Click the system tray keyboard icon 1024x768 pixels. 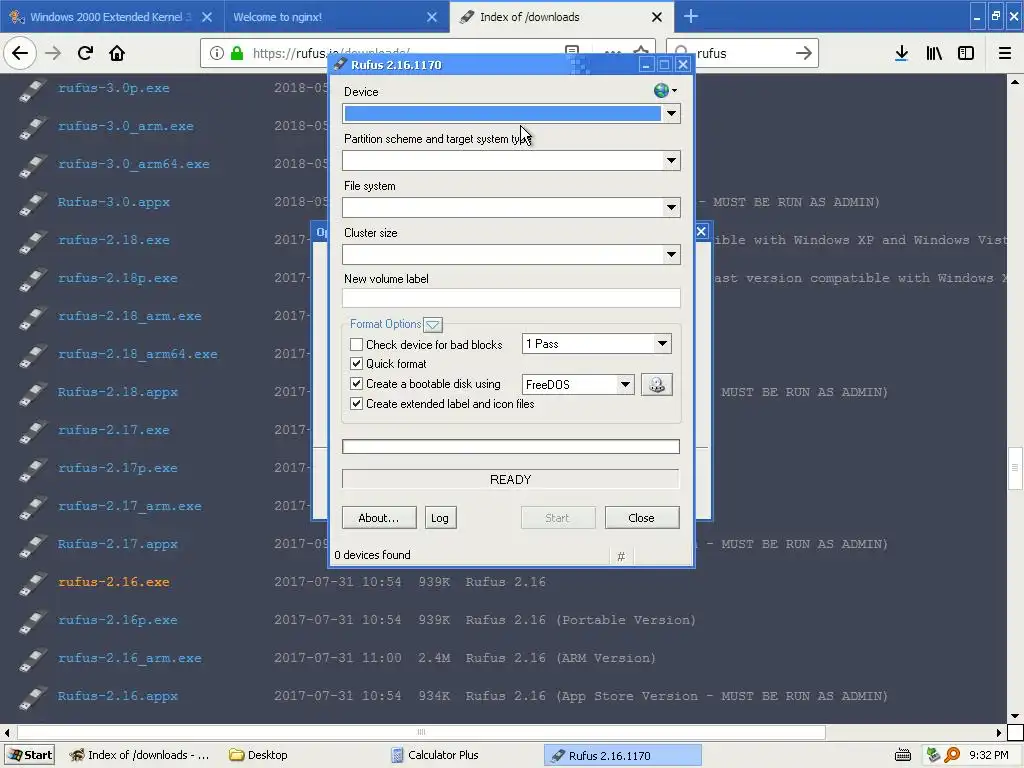(x=903, y=756)
